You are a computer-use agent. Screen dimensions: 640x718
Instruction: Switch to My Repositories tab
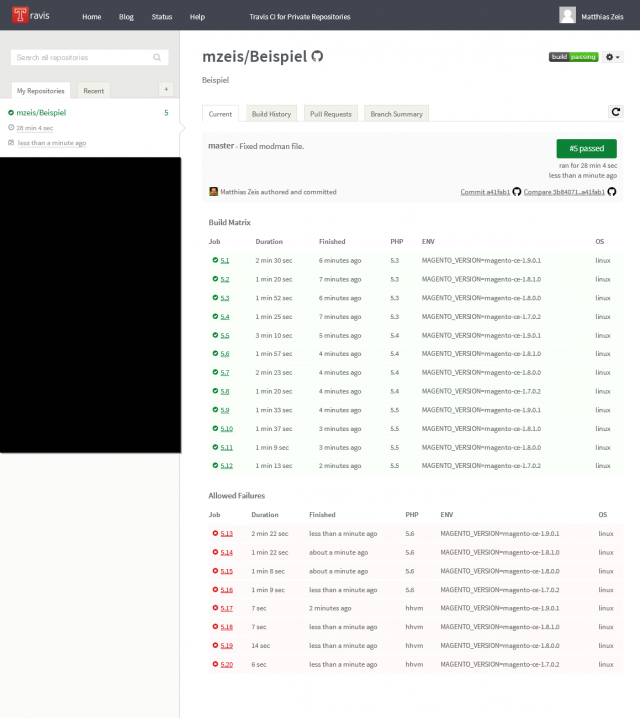click(x=41, y=91)
